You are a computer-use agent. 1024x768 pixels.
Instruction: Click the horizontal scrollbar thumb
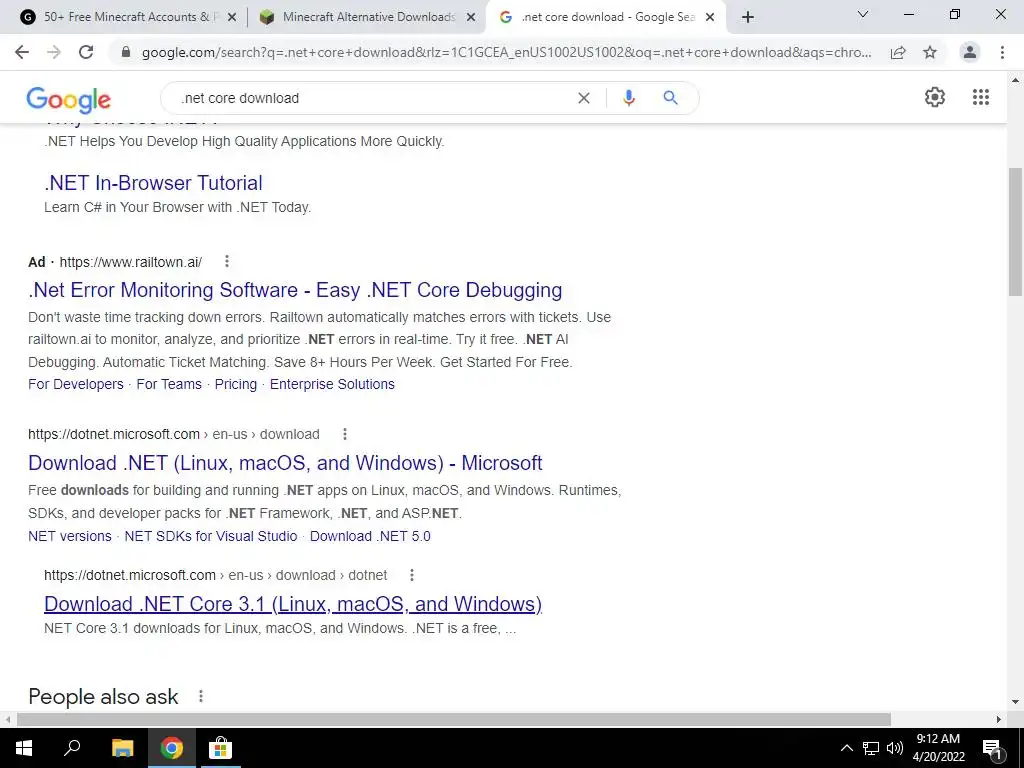[454, 719]
